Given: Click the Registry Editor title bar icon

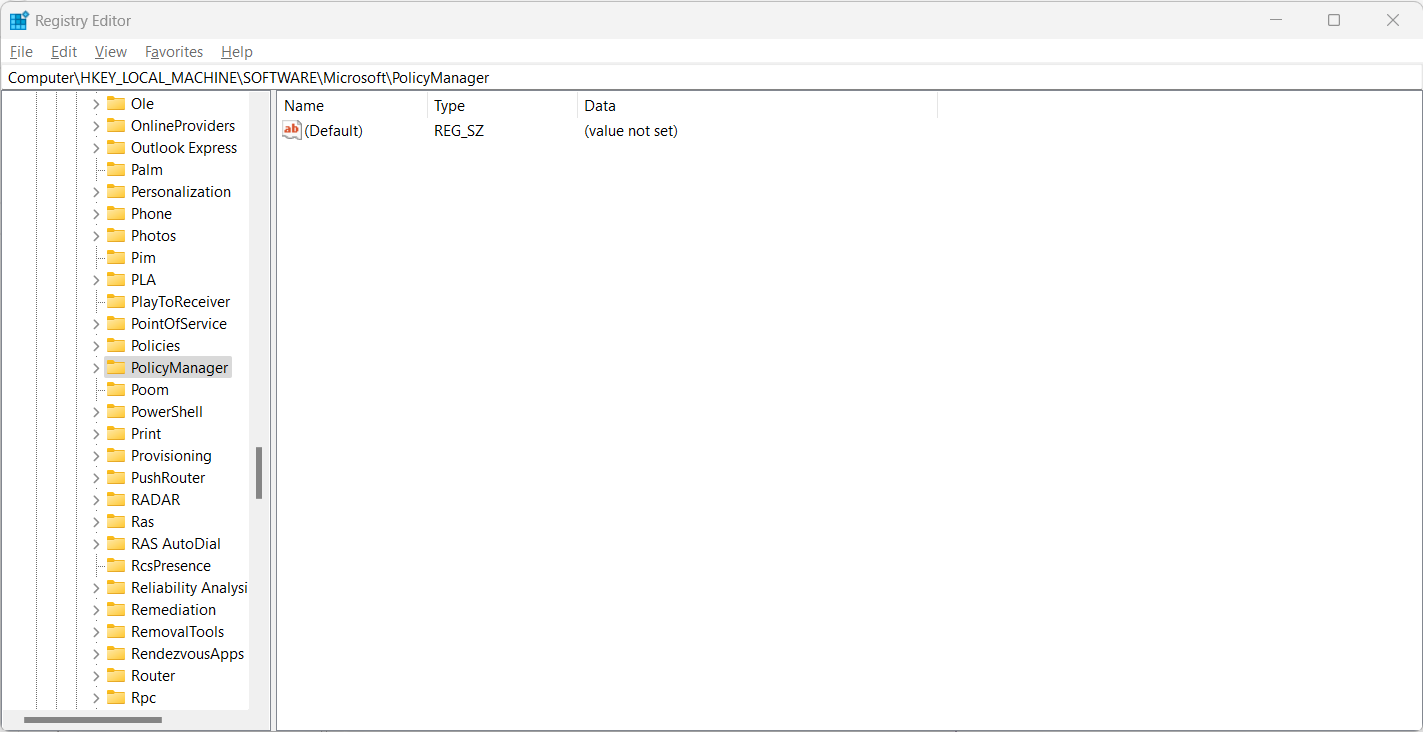Looking at the screenshot, I should point(19,20).
